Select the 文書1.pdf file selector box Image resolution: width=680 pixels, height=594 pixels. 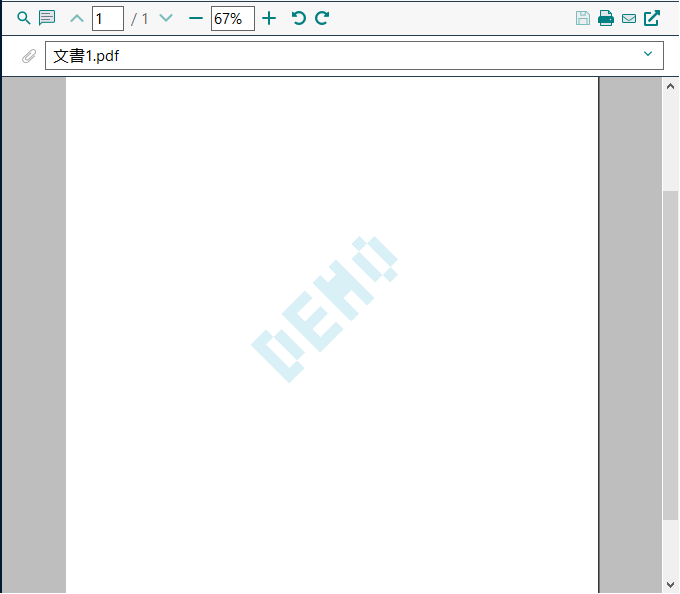click(x=340, y=56)
